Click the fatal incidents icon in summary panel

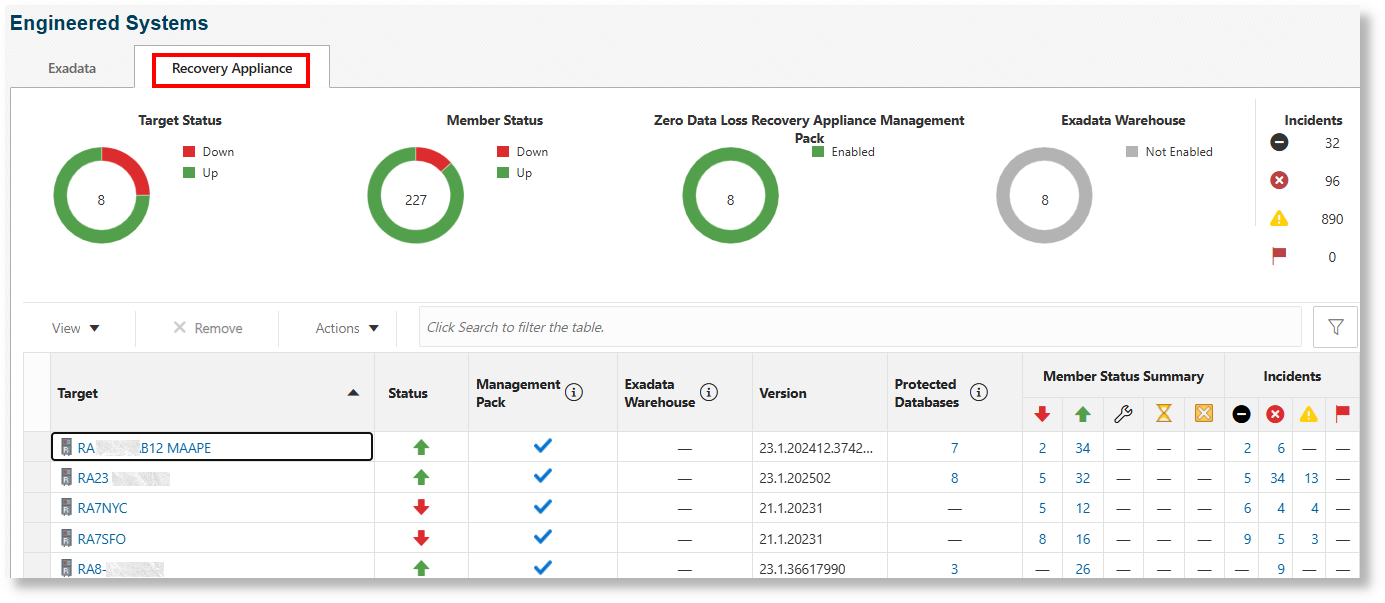(x=1279, y=143)
